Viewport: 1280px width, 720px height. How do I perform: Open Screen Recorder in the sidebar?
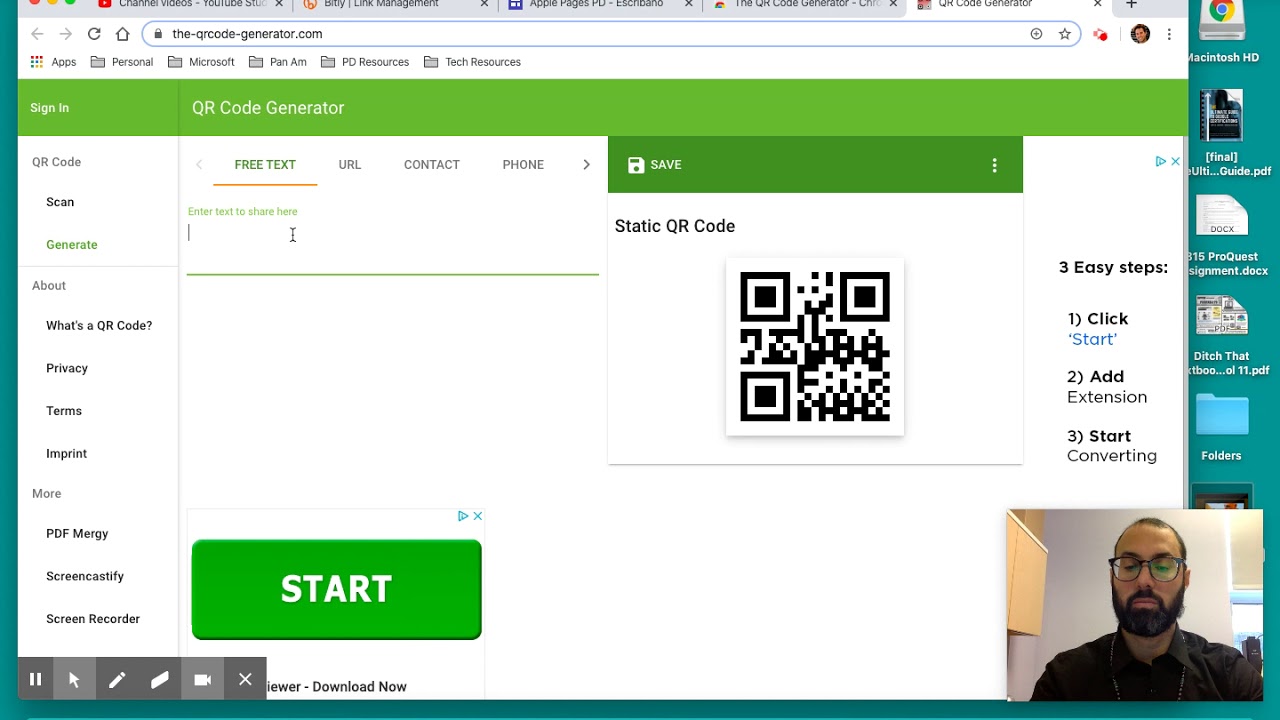point(93,619)
